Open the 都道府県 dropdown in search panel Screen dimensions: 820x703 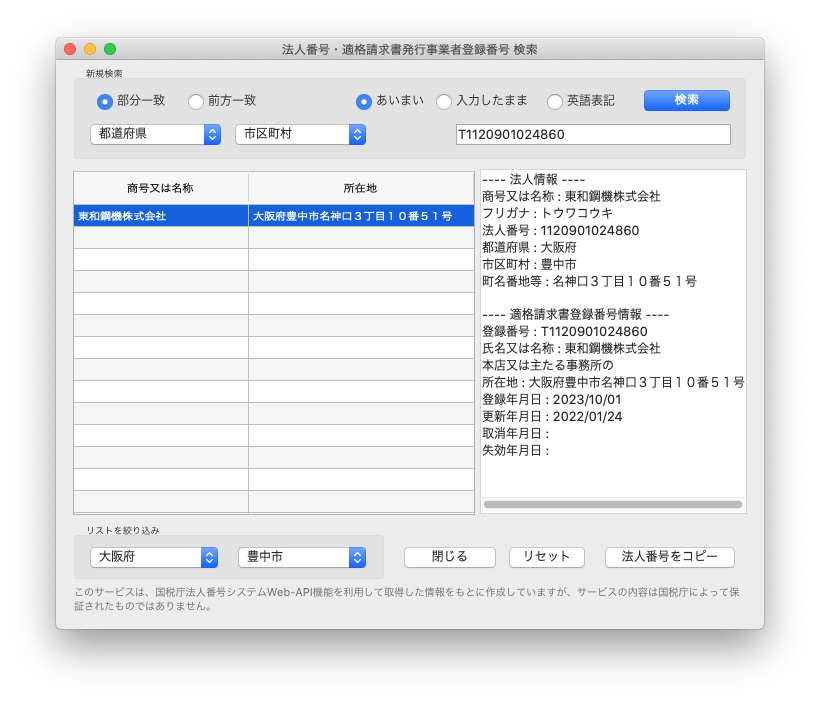[155, 134]
